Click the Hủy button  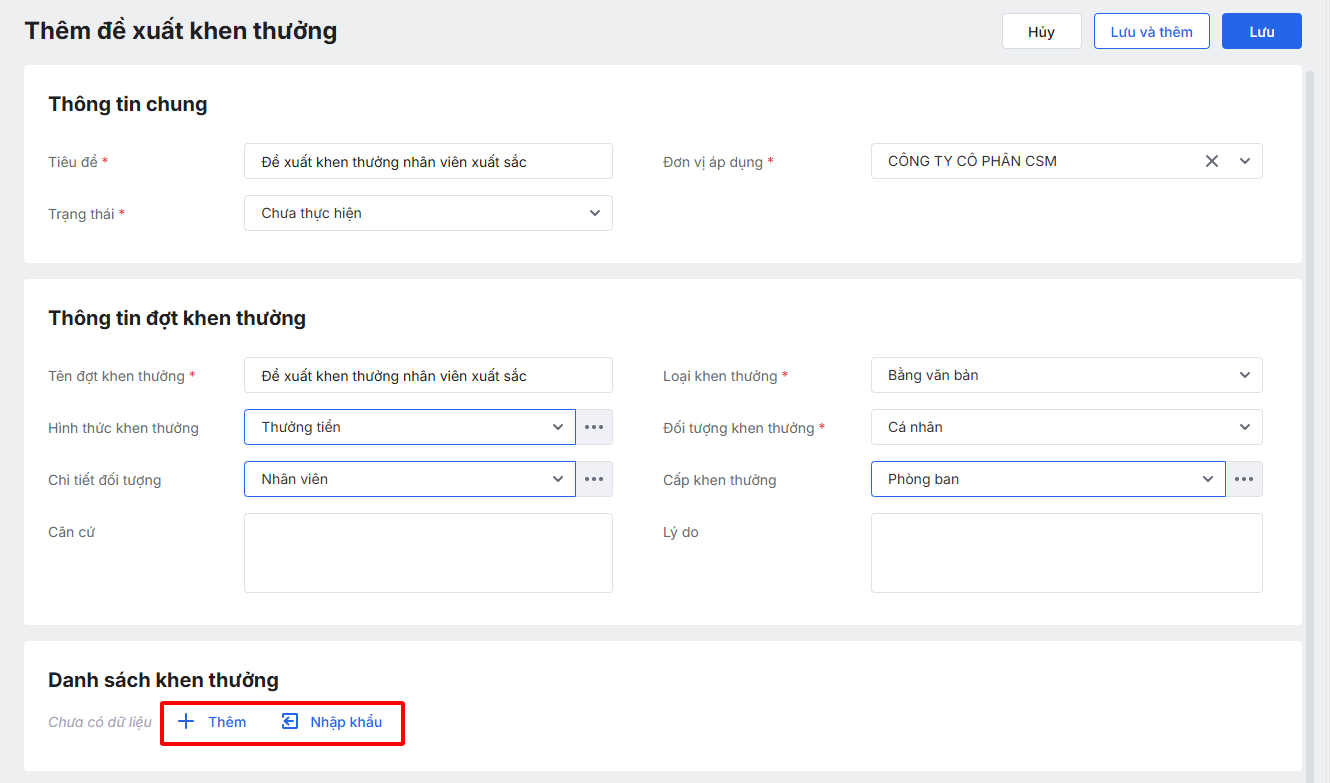pos(1041,32)
